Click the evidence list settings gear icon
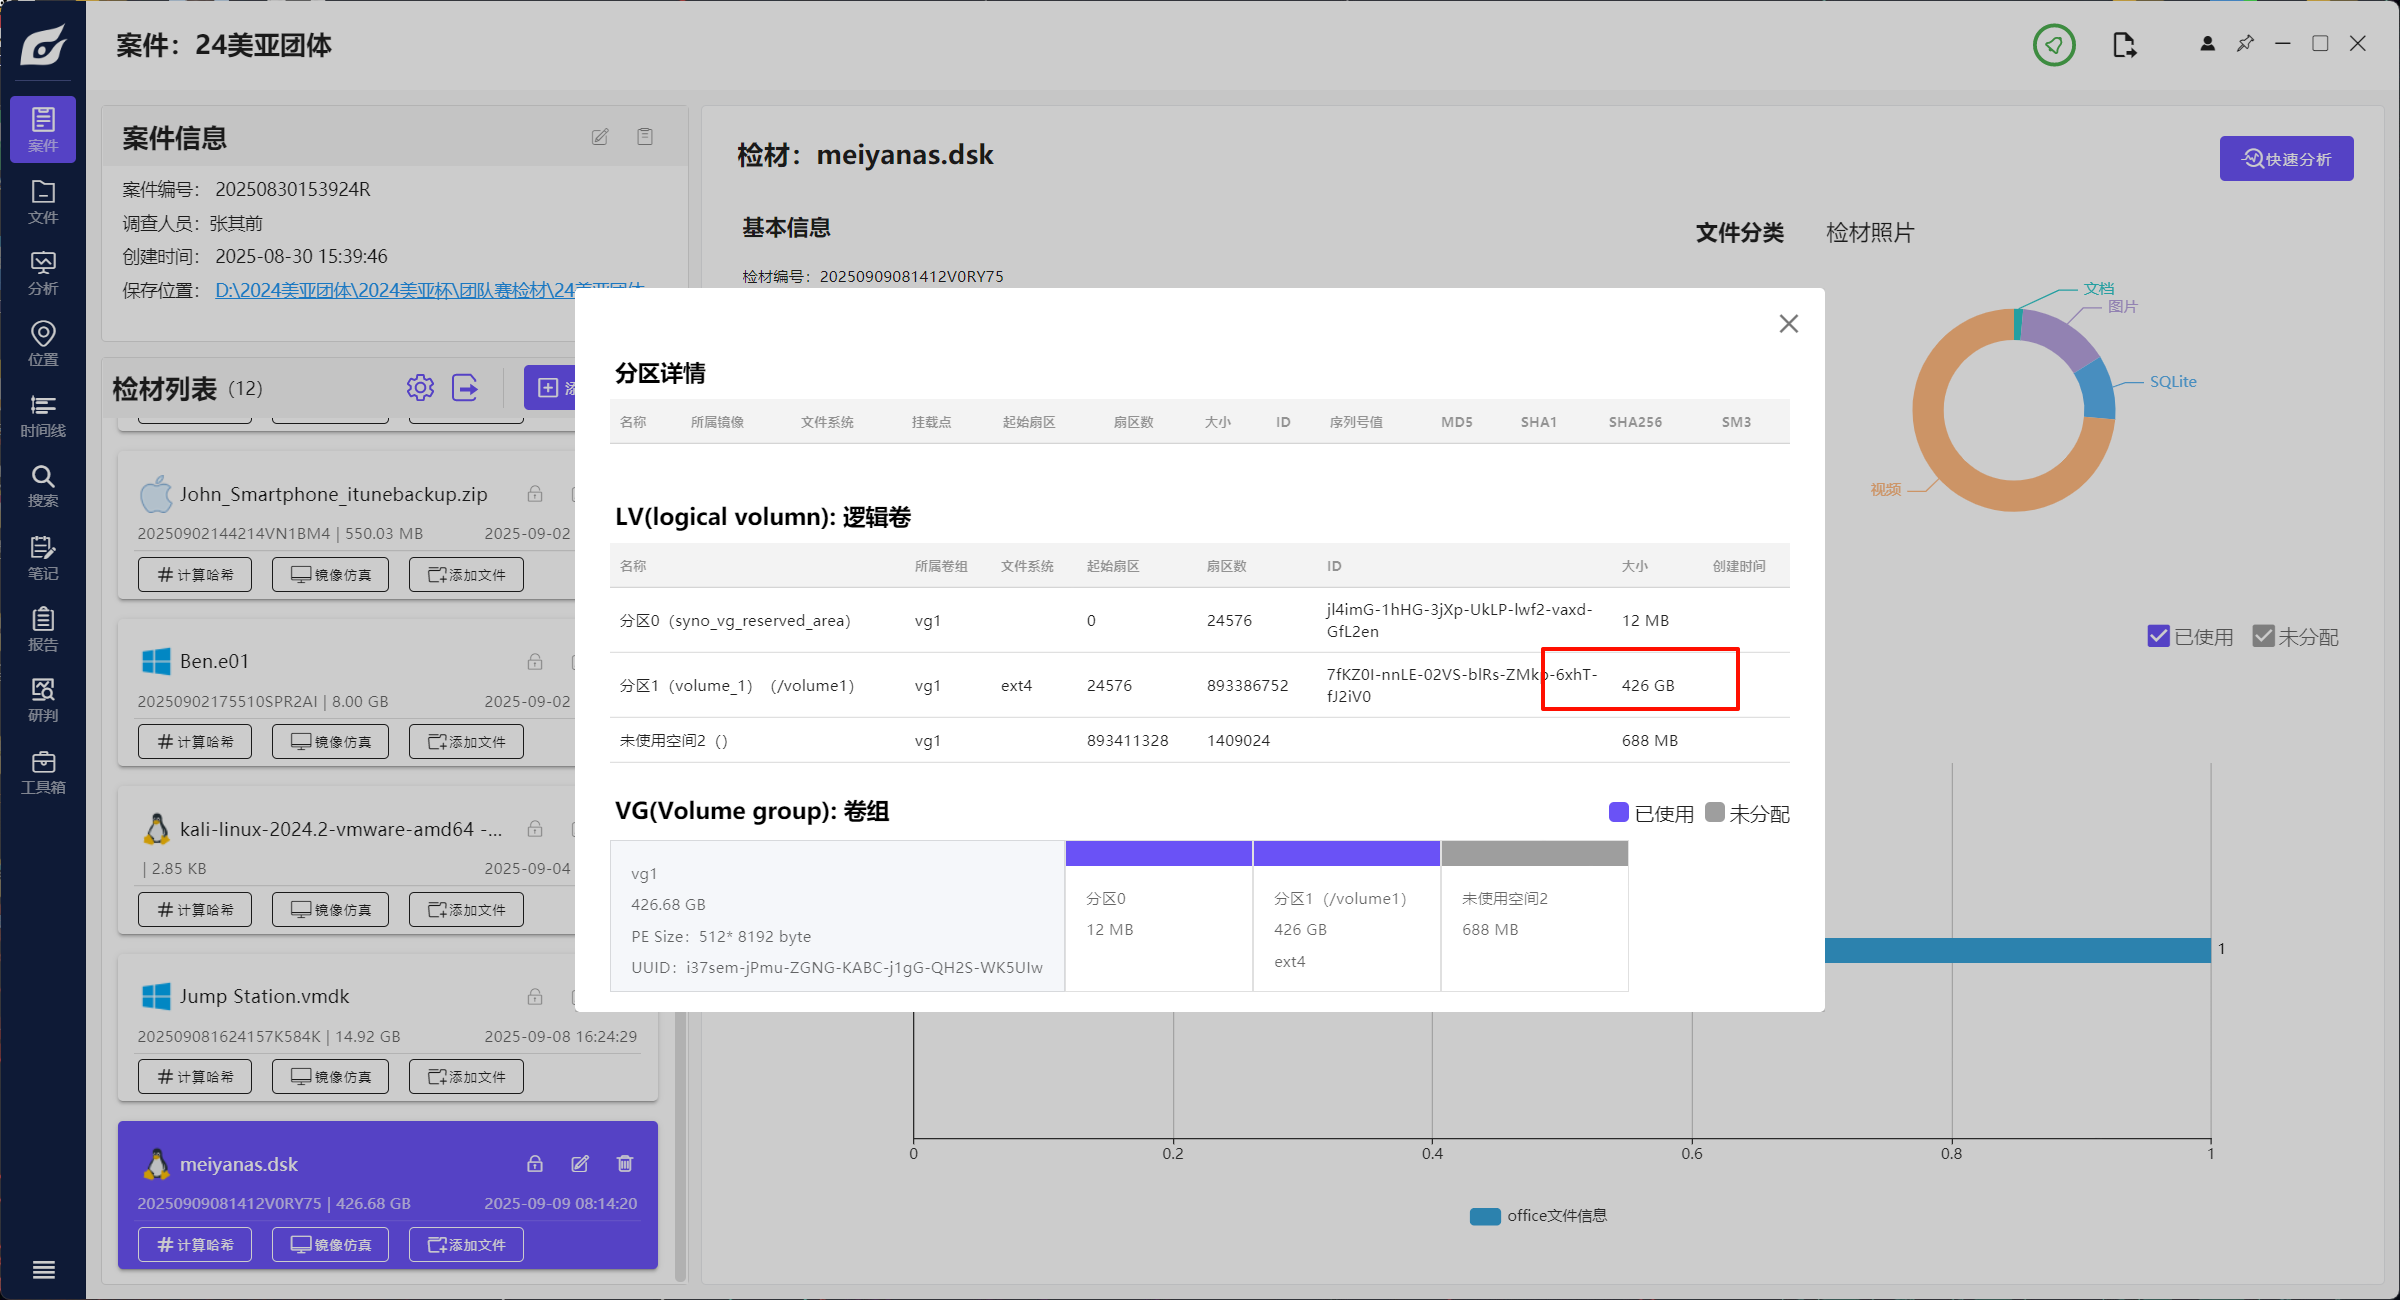2400x1300 pixels. (420, 388)
